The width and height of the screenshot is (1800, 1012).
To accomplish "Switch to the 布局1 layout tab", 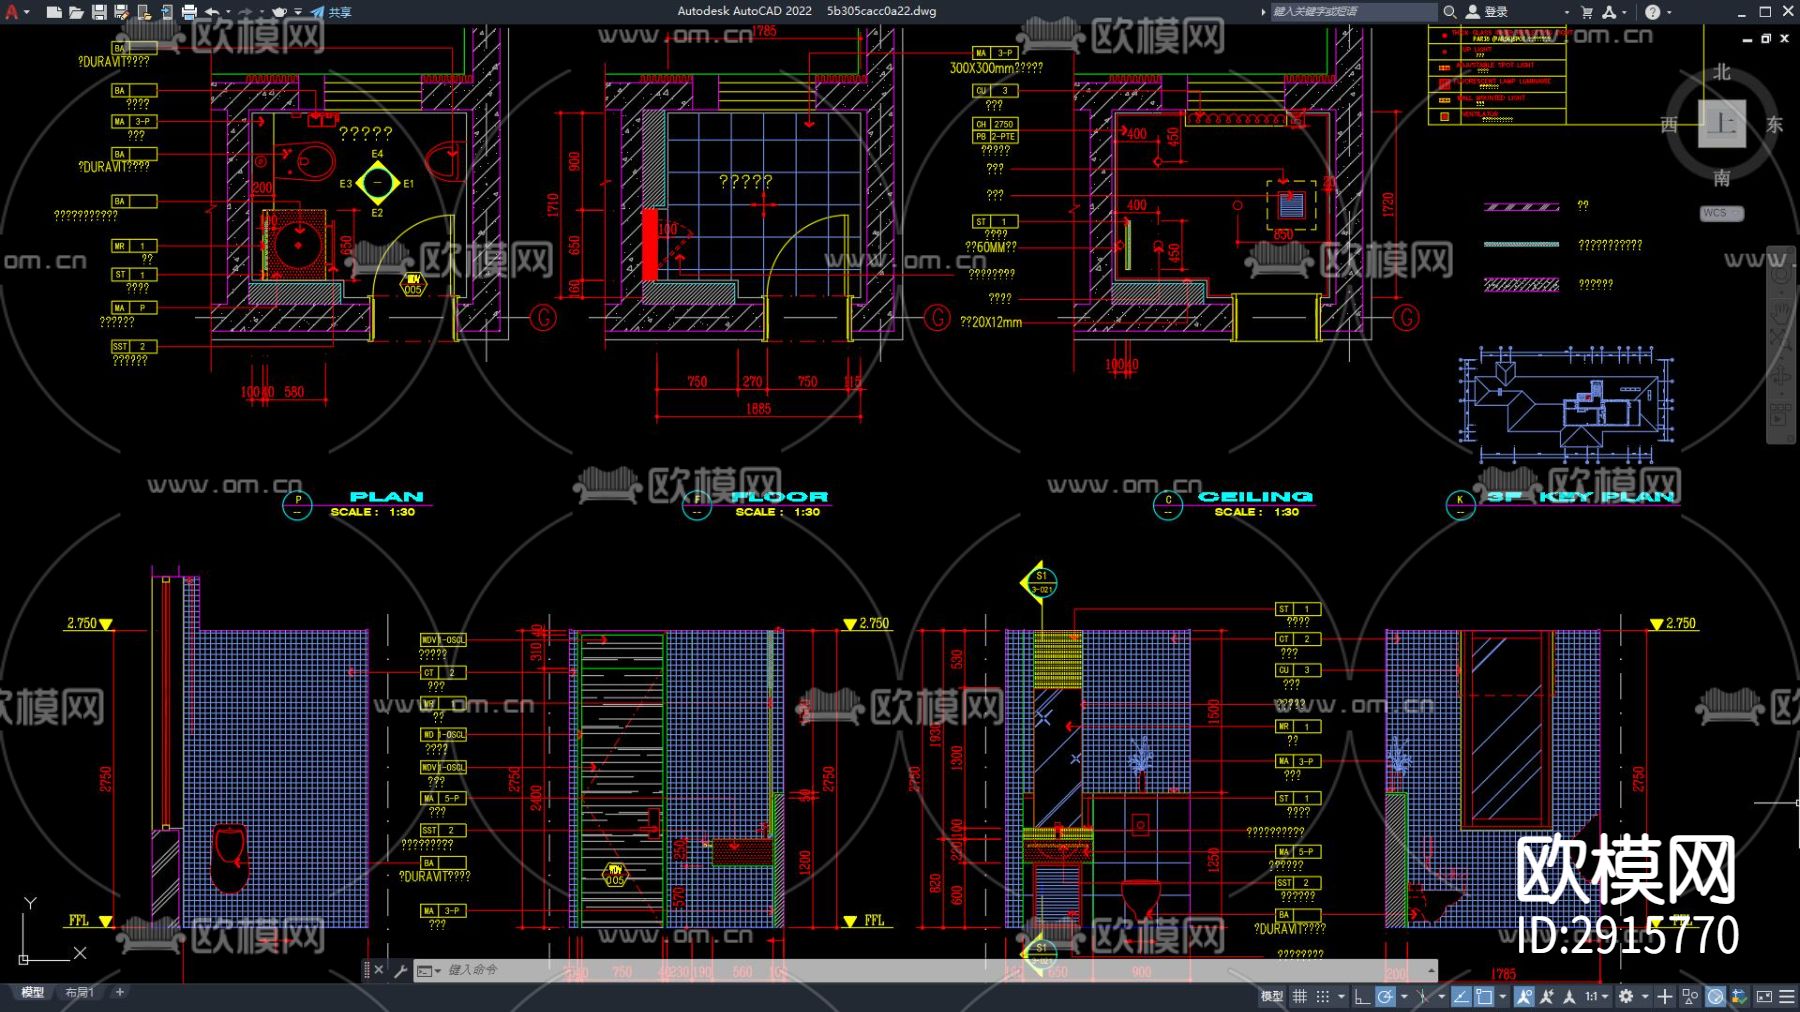I will pos(79,992).
